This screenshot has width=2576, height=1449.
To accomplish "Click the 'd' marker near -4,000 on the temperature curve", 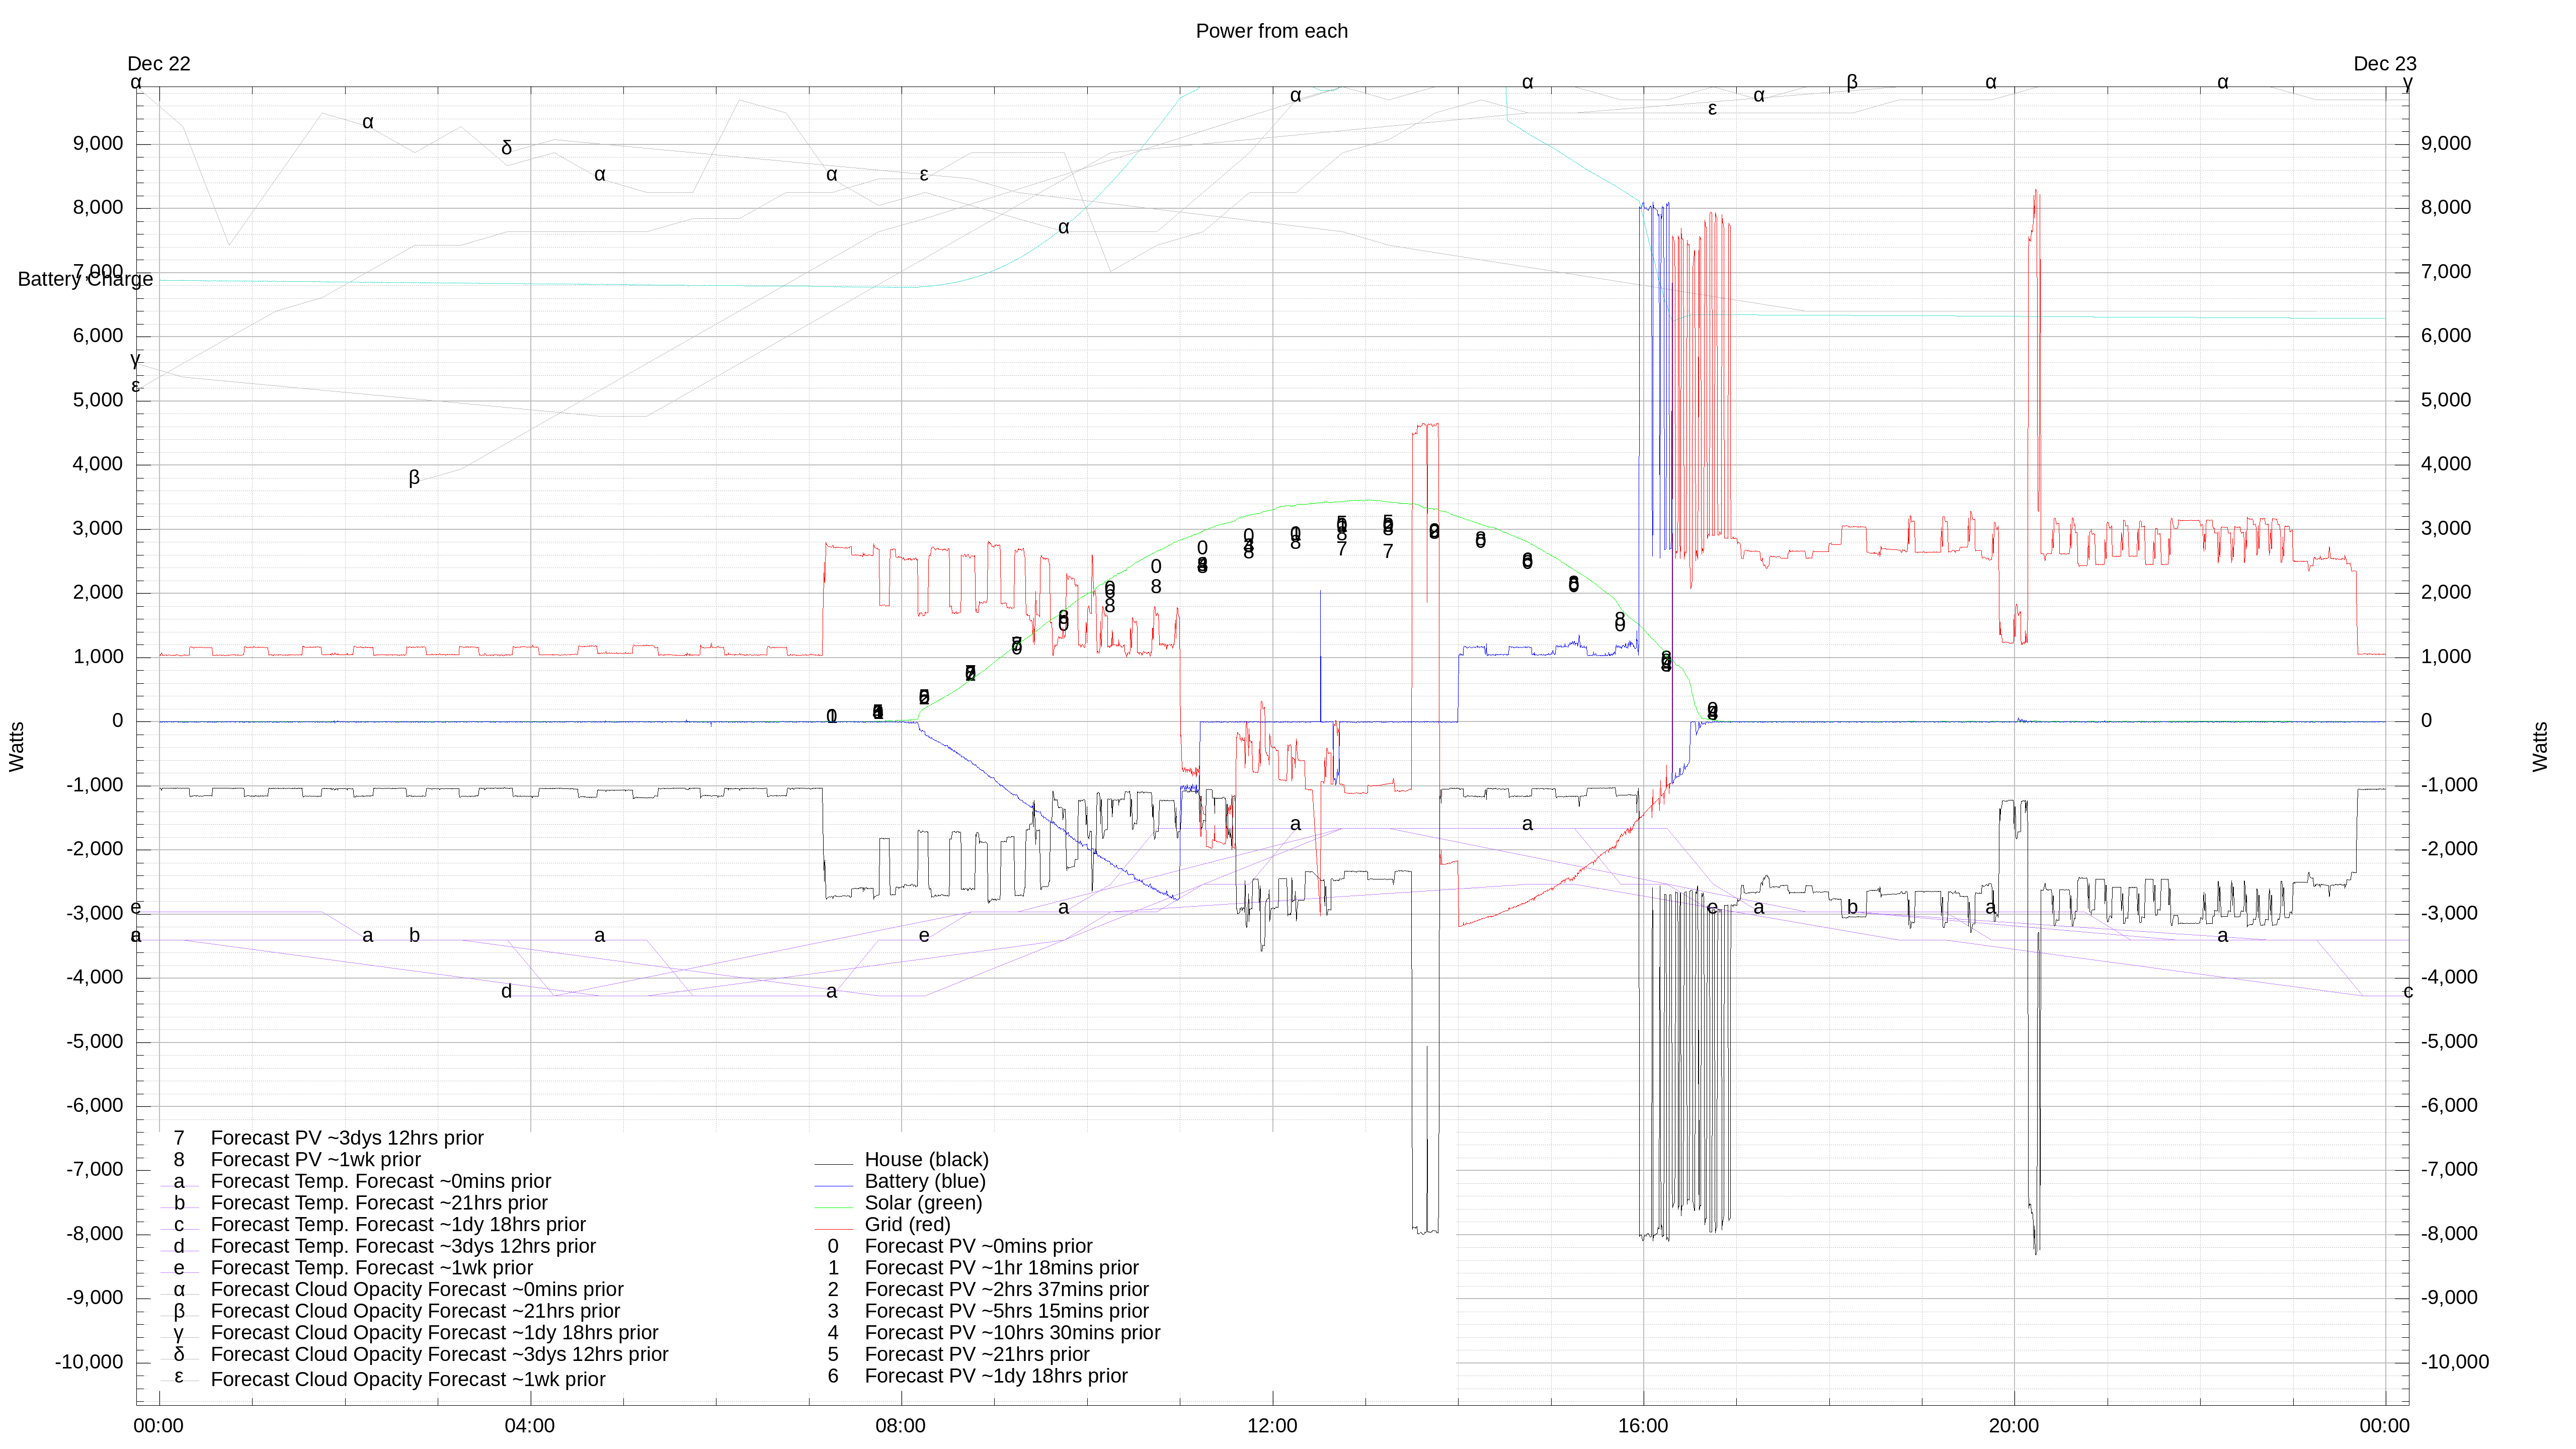I will point(506,991).
